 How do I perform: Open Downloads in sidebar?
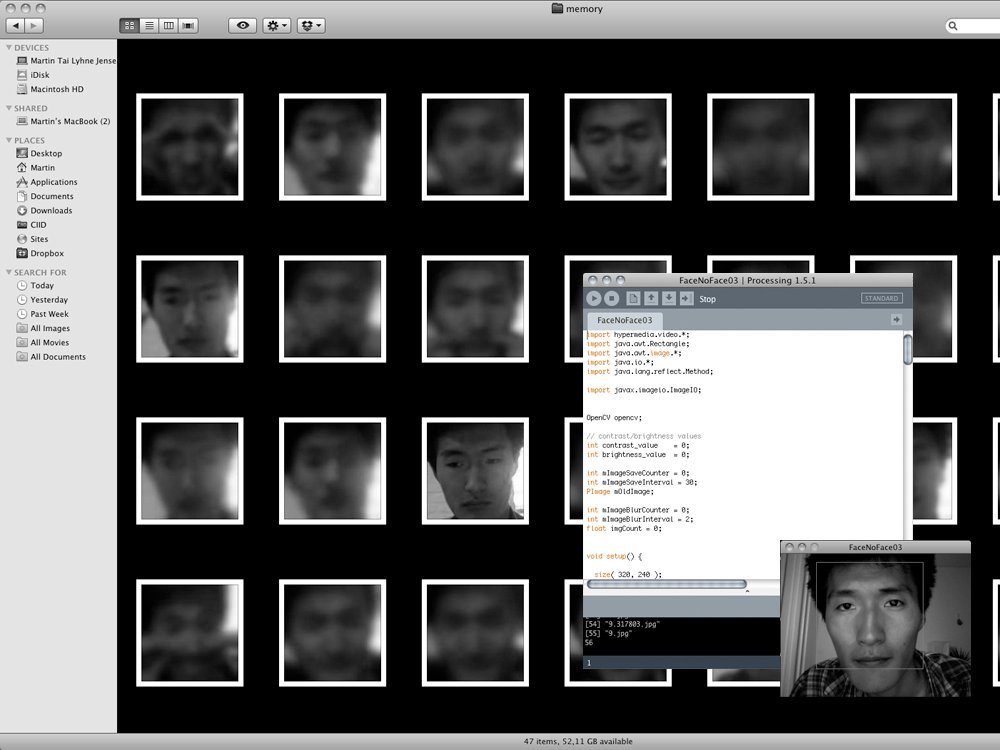44,210
